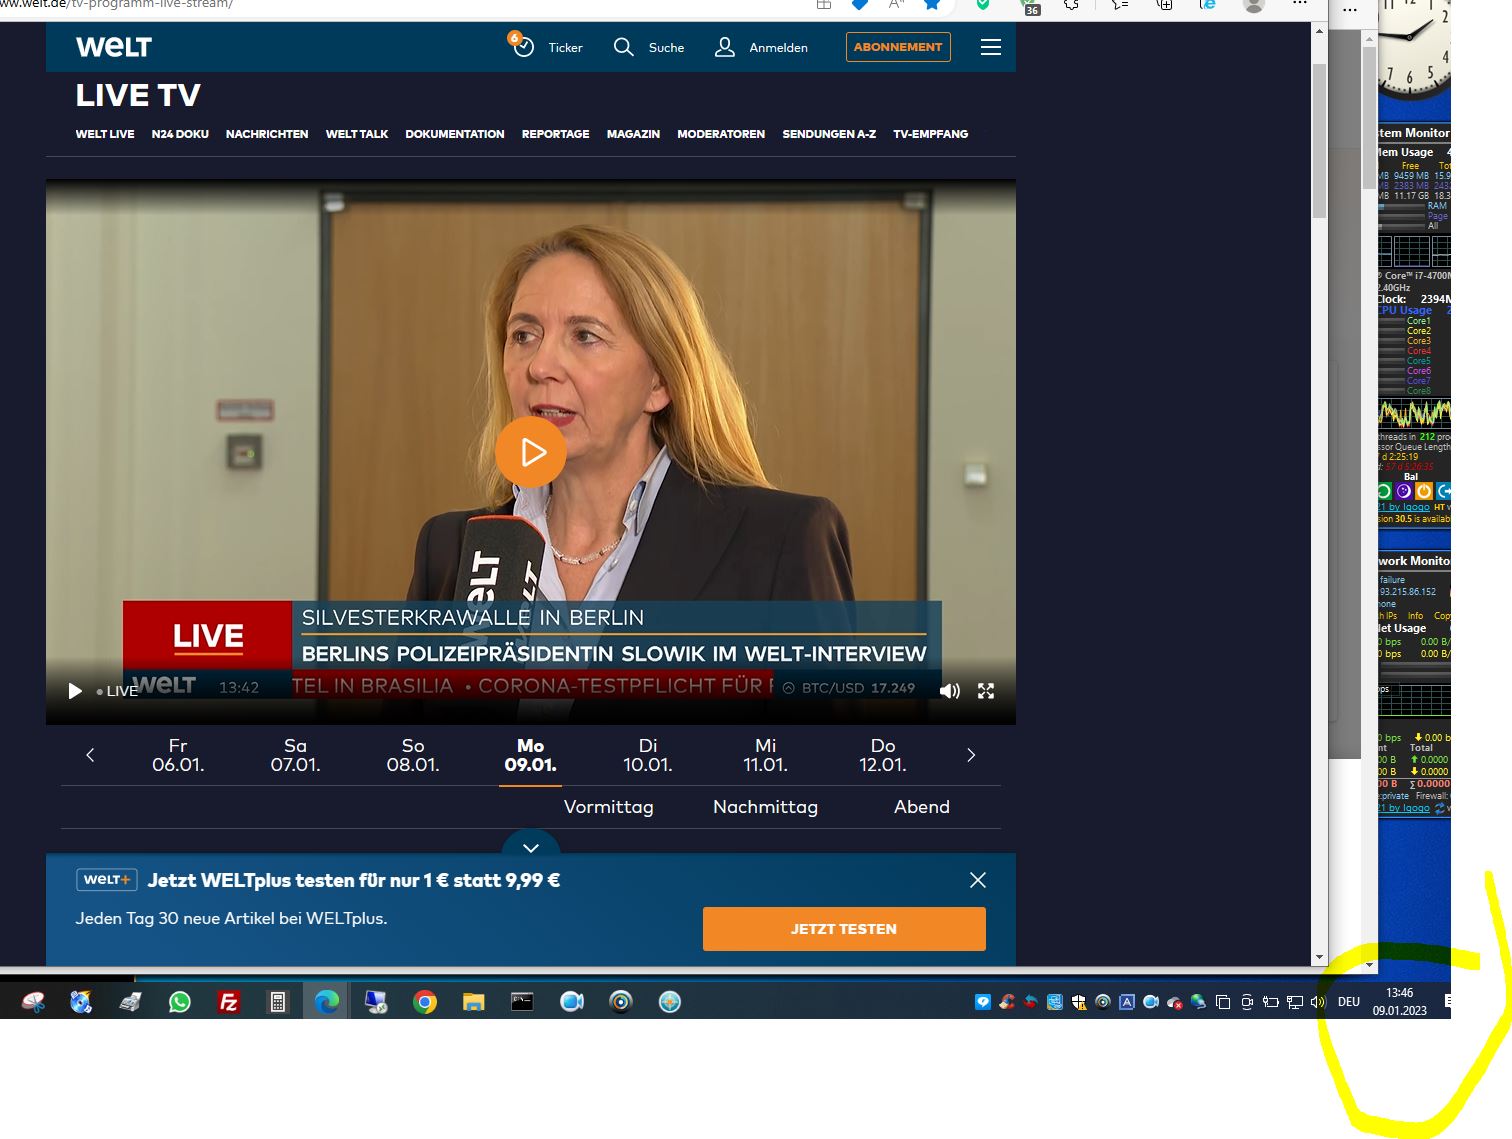The height and width of the screenshot is (1139, 1512).
Task: Open the clock showing 13:46 09.01.2023
Action: tap(1400, 1002)
